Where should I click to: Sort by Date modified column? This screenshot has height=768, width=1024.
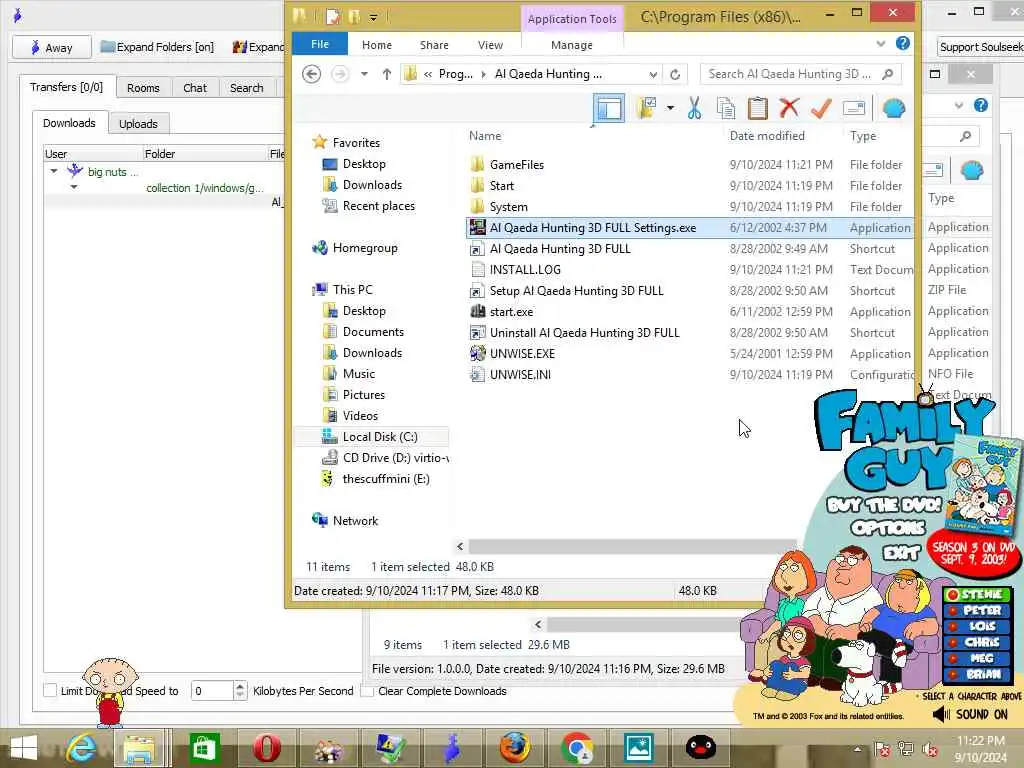(x=767, y=136)
